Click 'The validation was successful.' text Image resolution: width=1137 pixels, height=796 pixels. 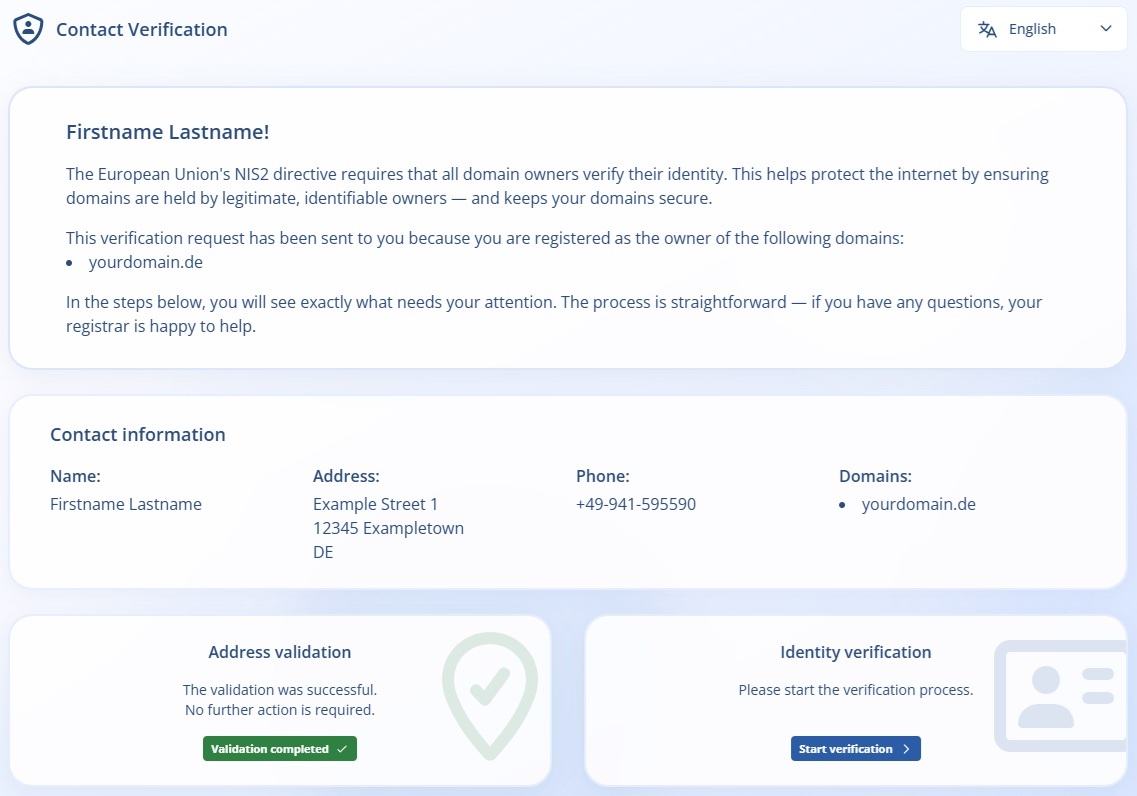point(280,689)
